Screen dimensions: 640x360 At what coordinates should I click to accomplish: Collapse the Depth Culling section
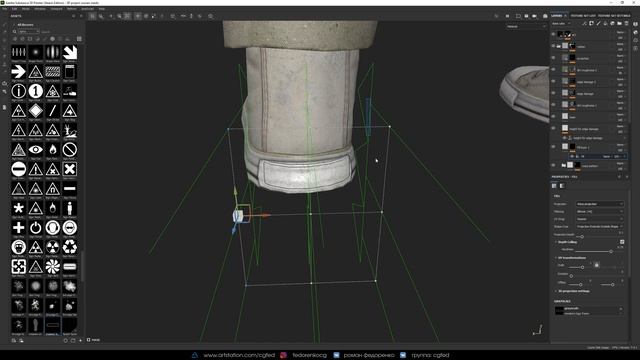coord(556,242)
